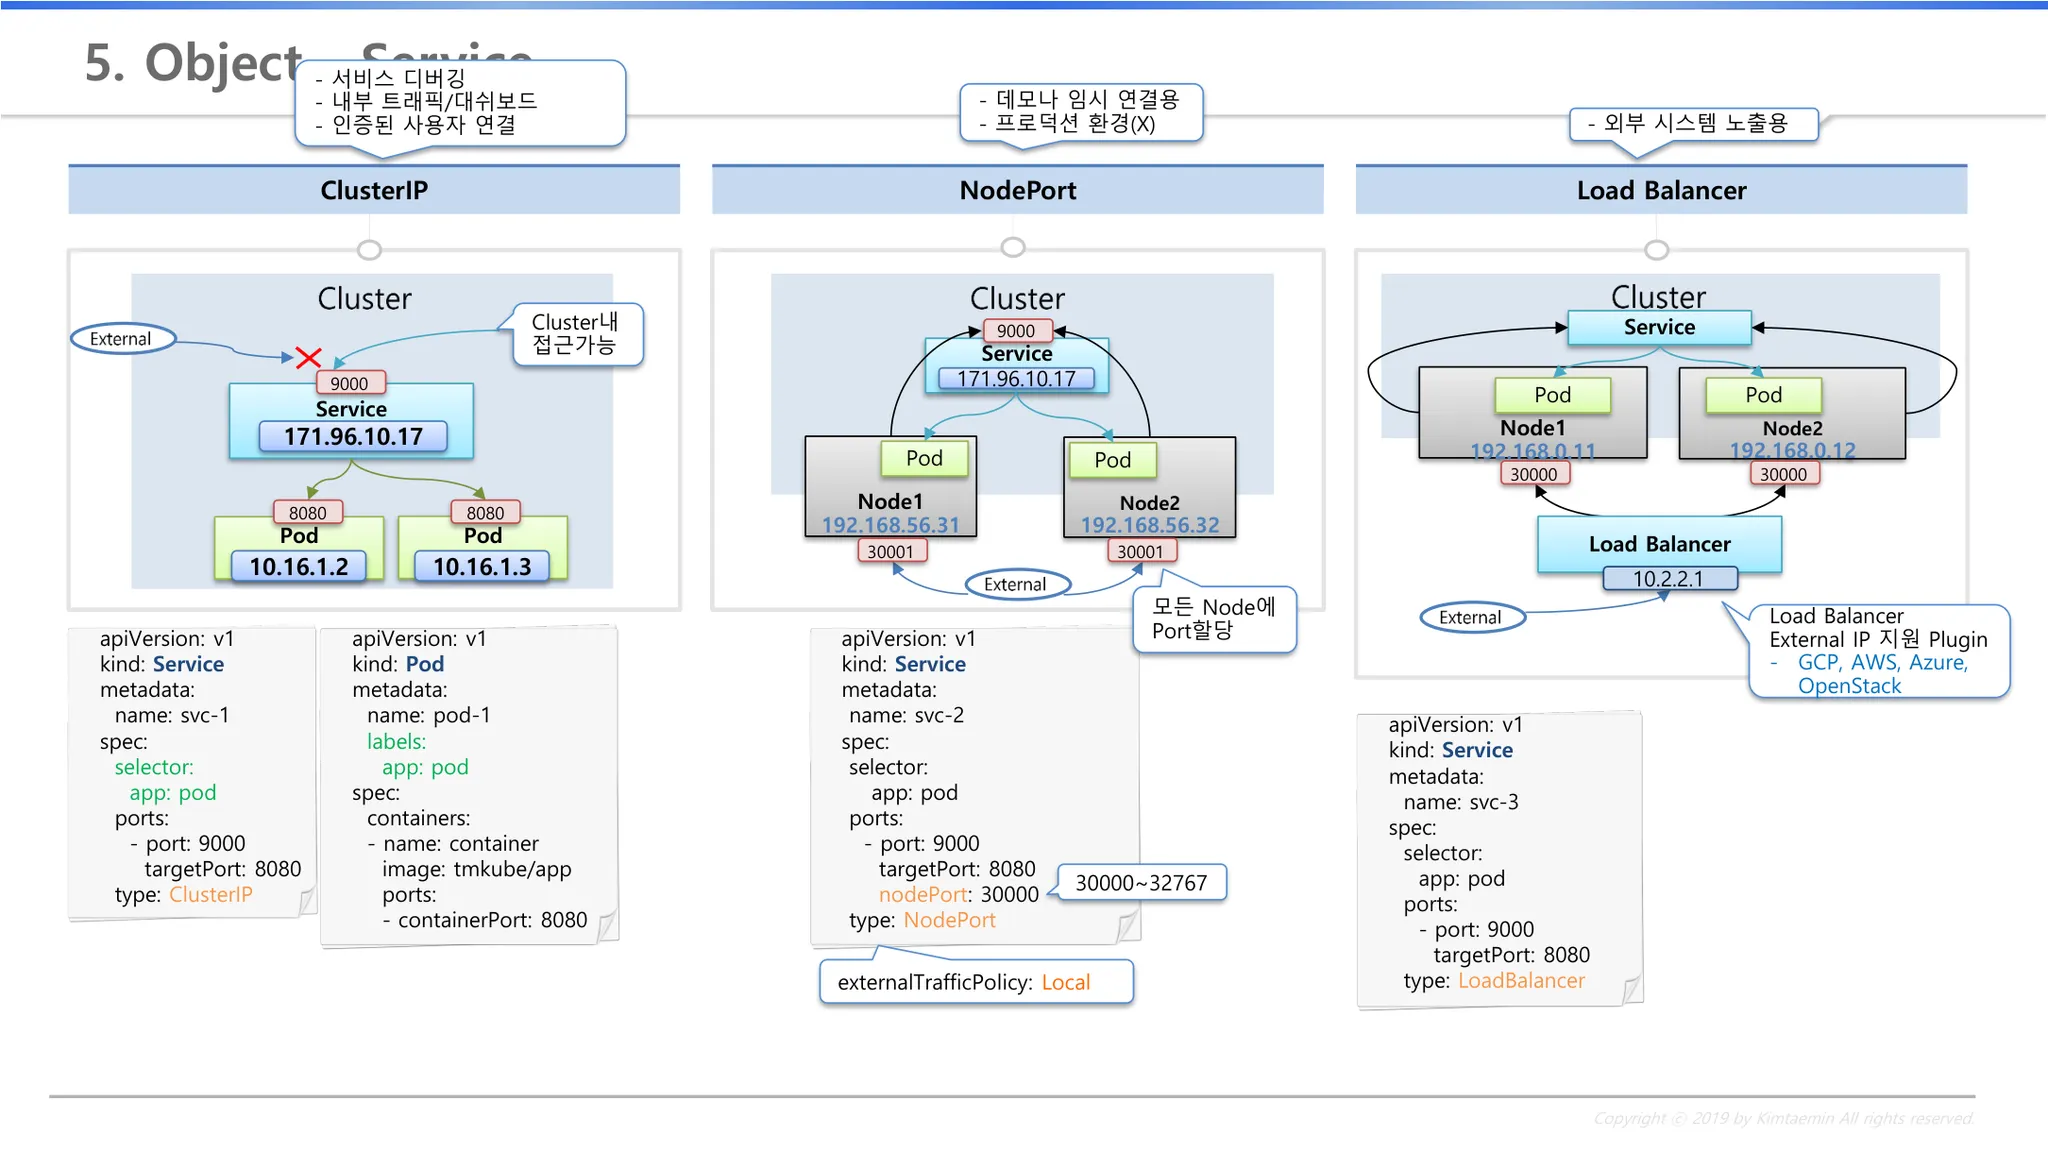The width and height of the screenshot is (2048, 1152).
Task: Click the Node1 192.168.56.31 address
Action: point(890,525)
